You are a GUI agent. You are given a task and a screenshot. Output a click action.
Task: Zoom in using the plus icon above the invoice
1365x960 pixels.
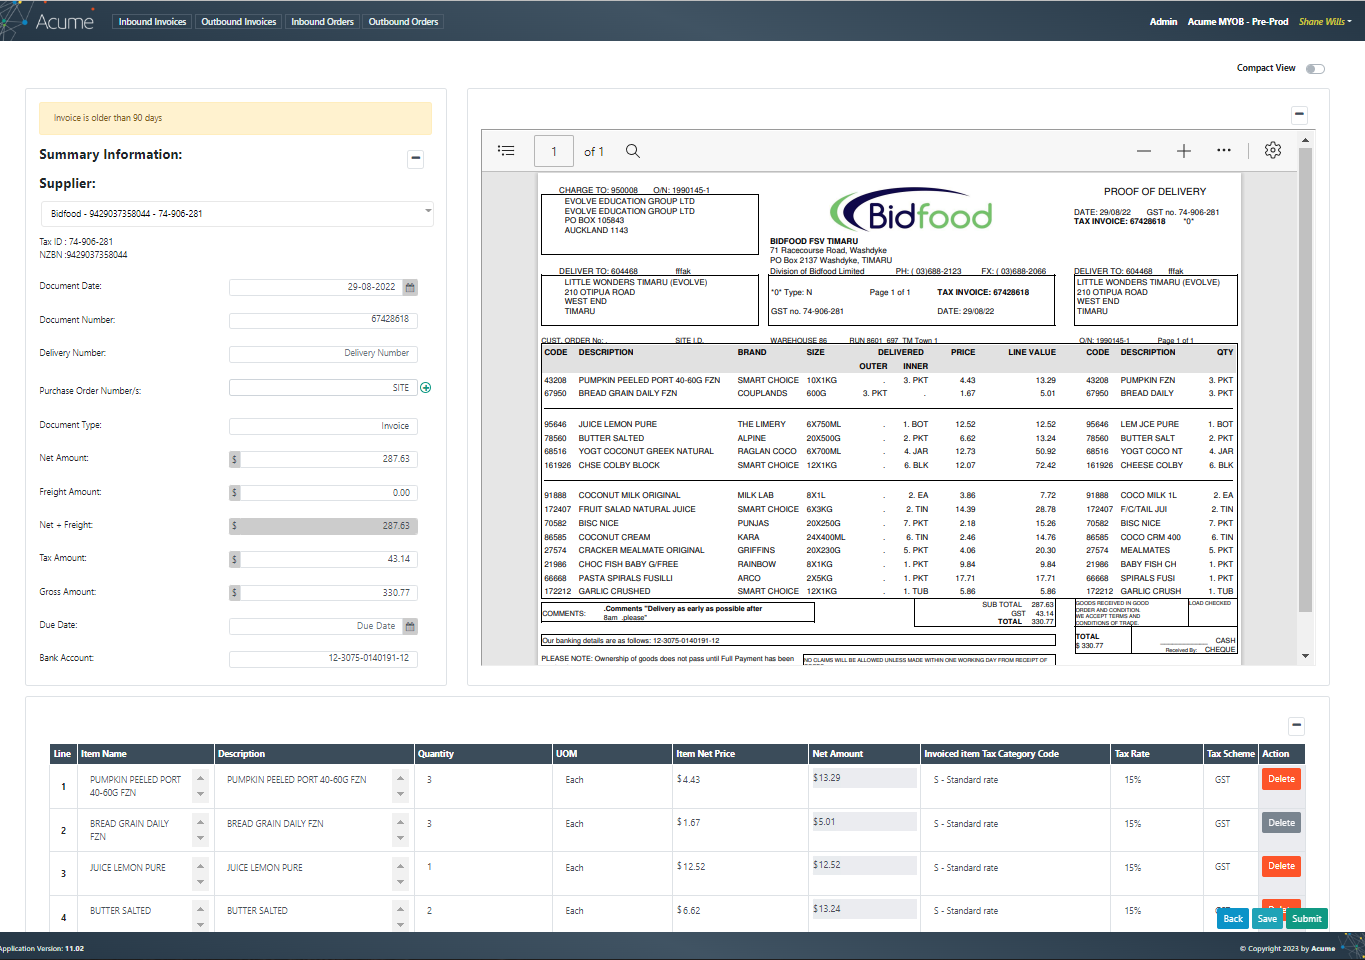point(1183,150)
